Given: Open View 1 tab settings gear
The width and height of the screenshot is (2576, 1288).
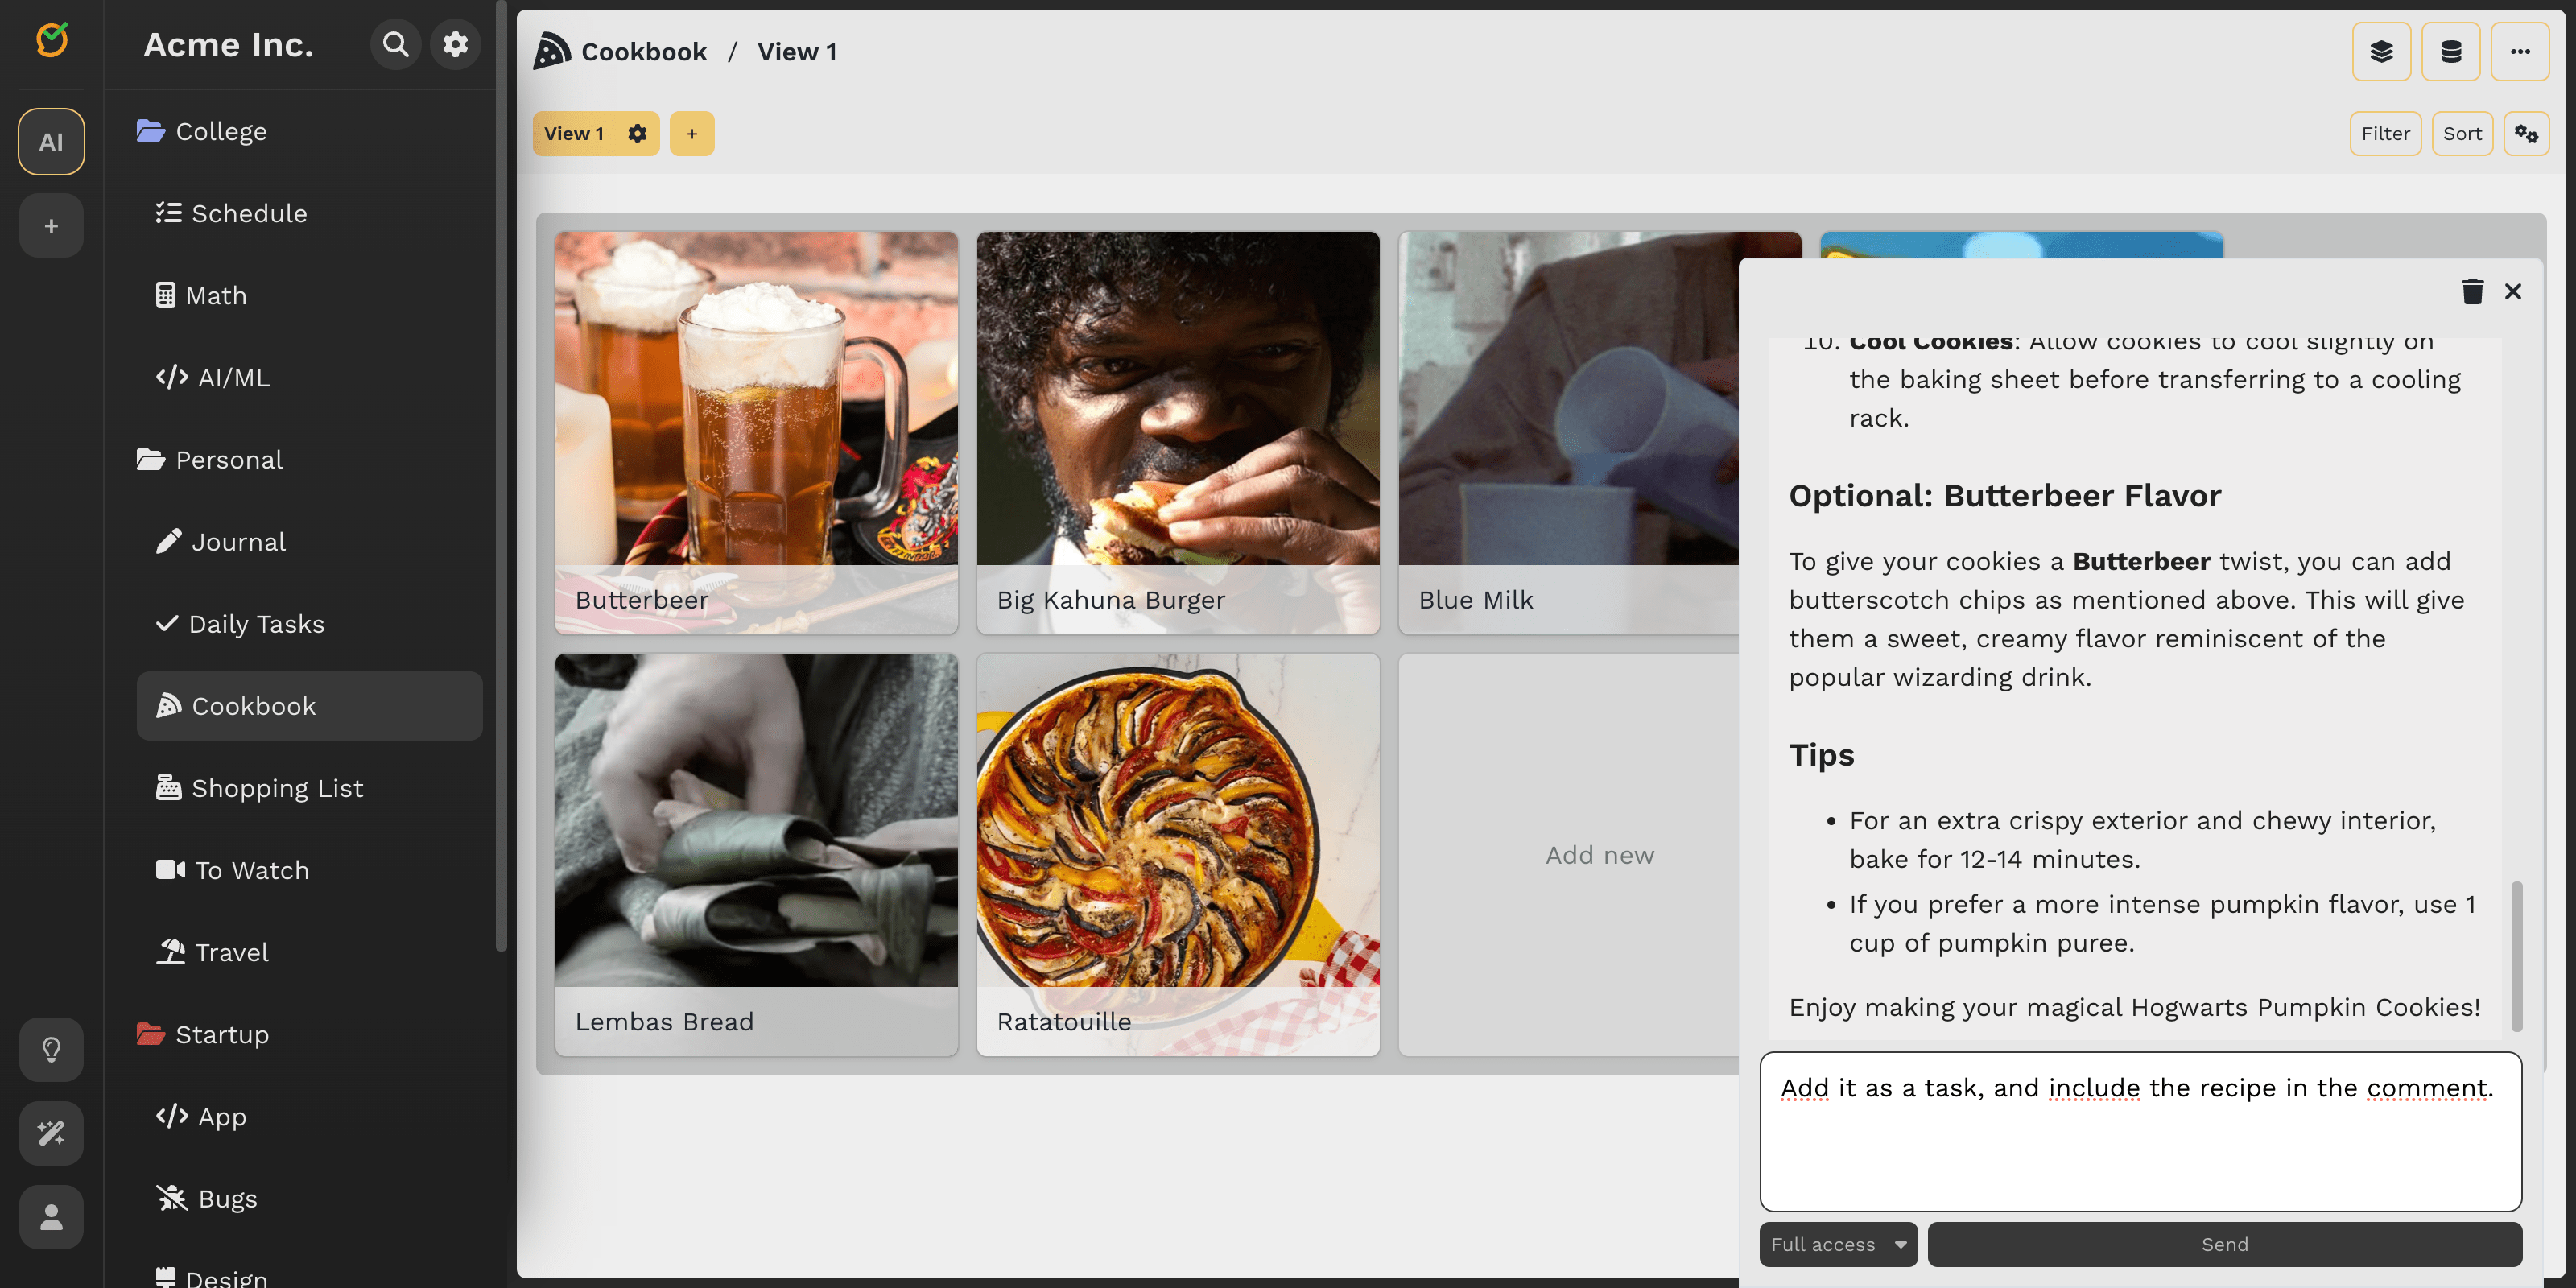Looking at the screenshot, I should point(637,134).
